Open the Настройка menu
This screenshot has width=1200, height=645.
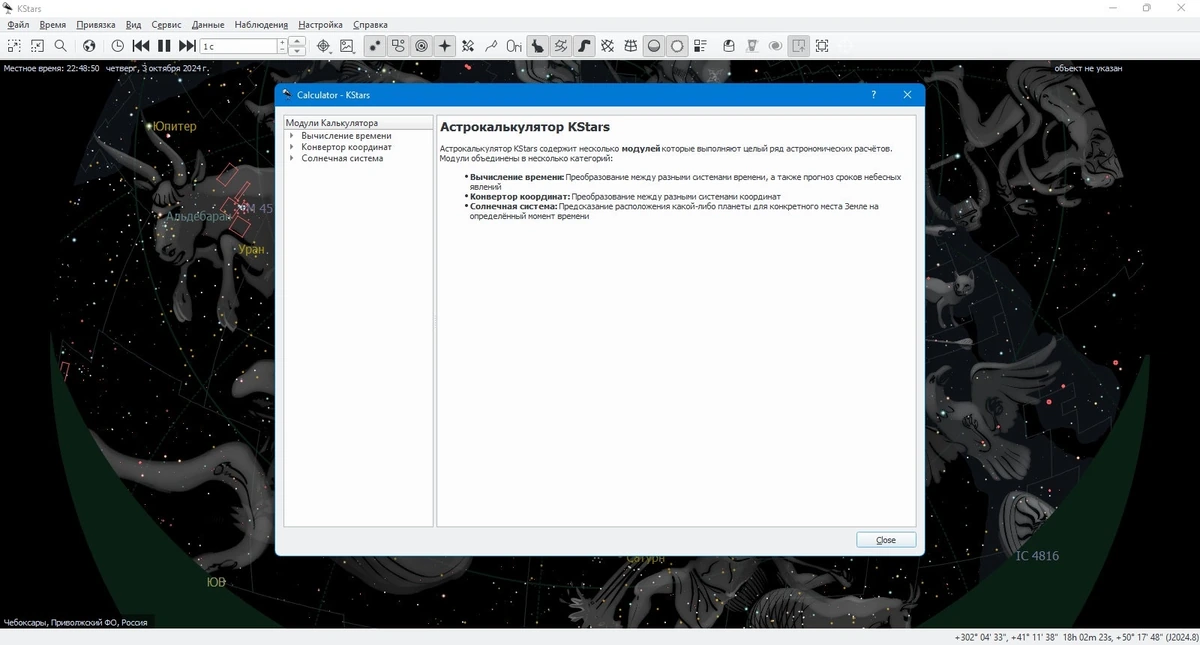pyautogui.click(x=320, y=24)
